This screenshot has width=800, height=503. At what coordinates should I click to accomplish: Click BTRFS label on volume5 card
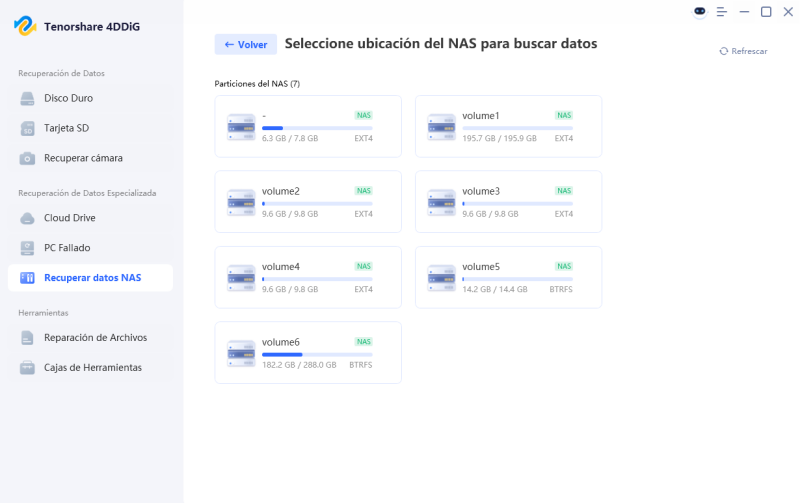[561, 289]
